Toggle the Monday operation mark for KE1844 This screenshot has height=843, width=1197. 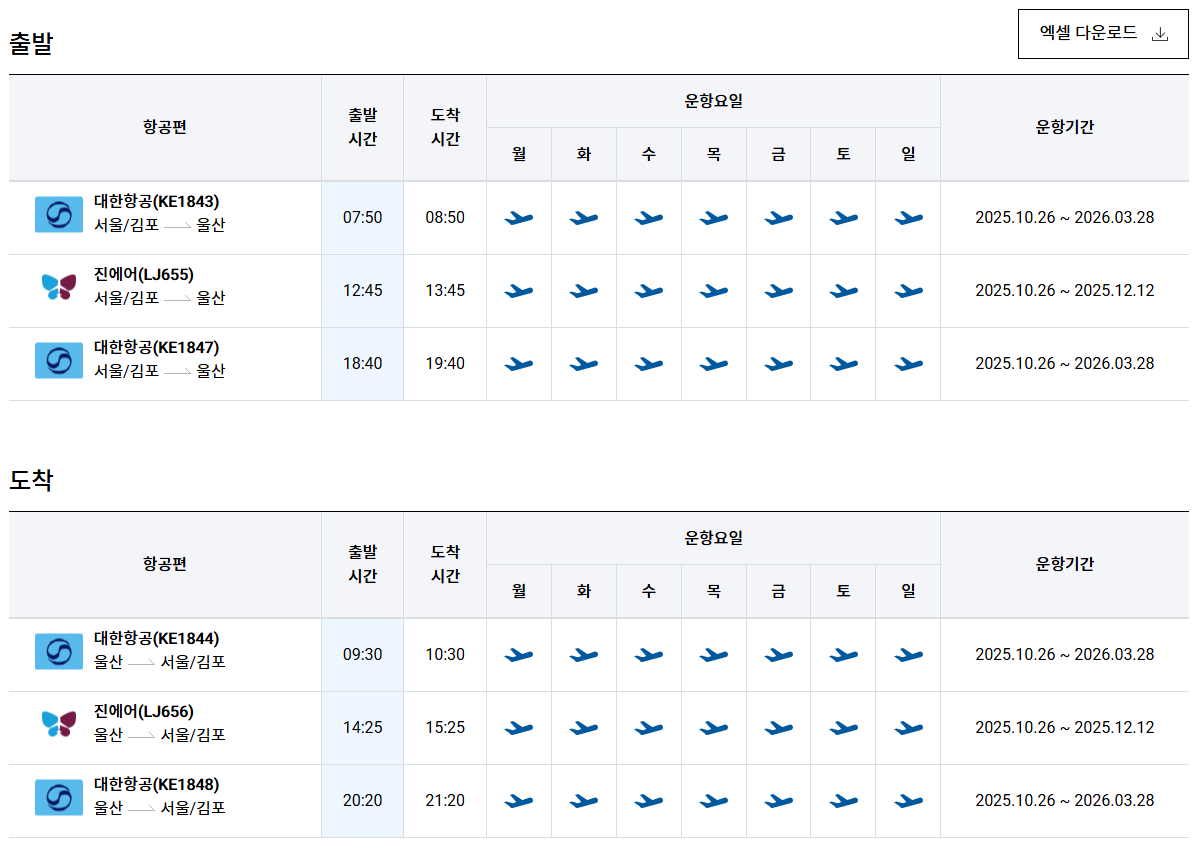(x=519, y=654)
